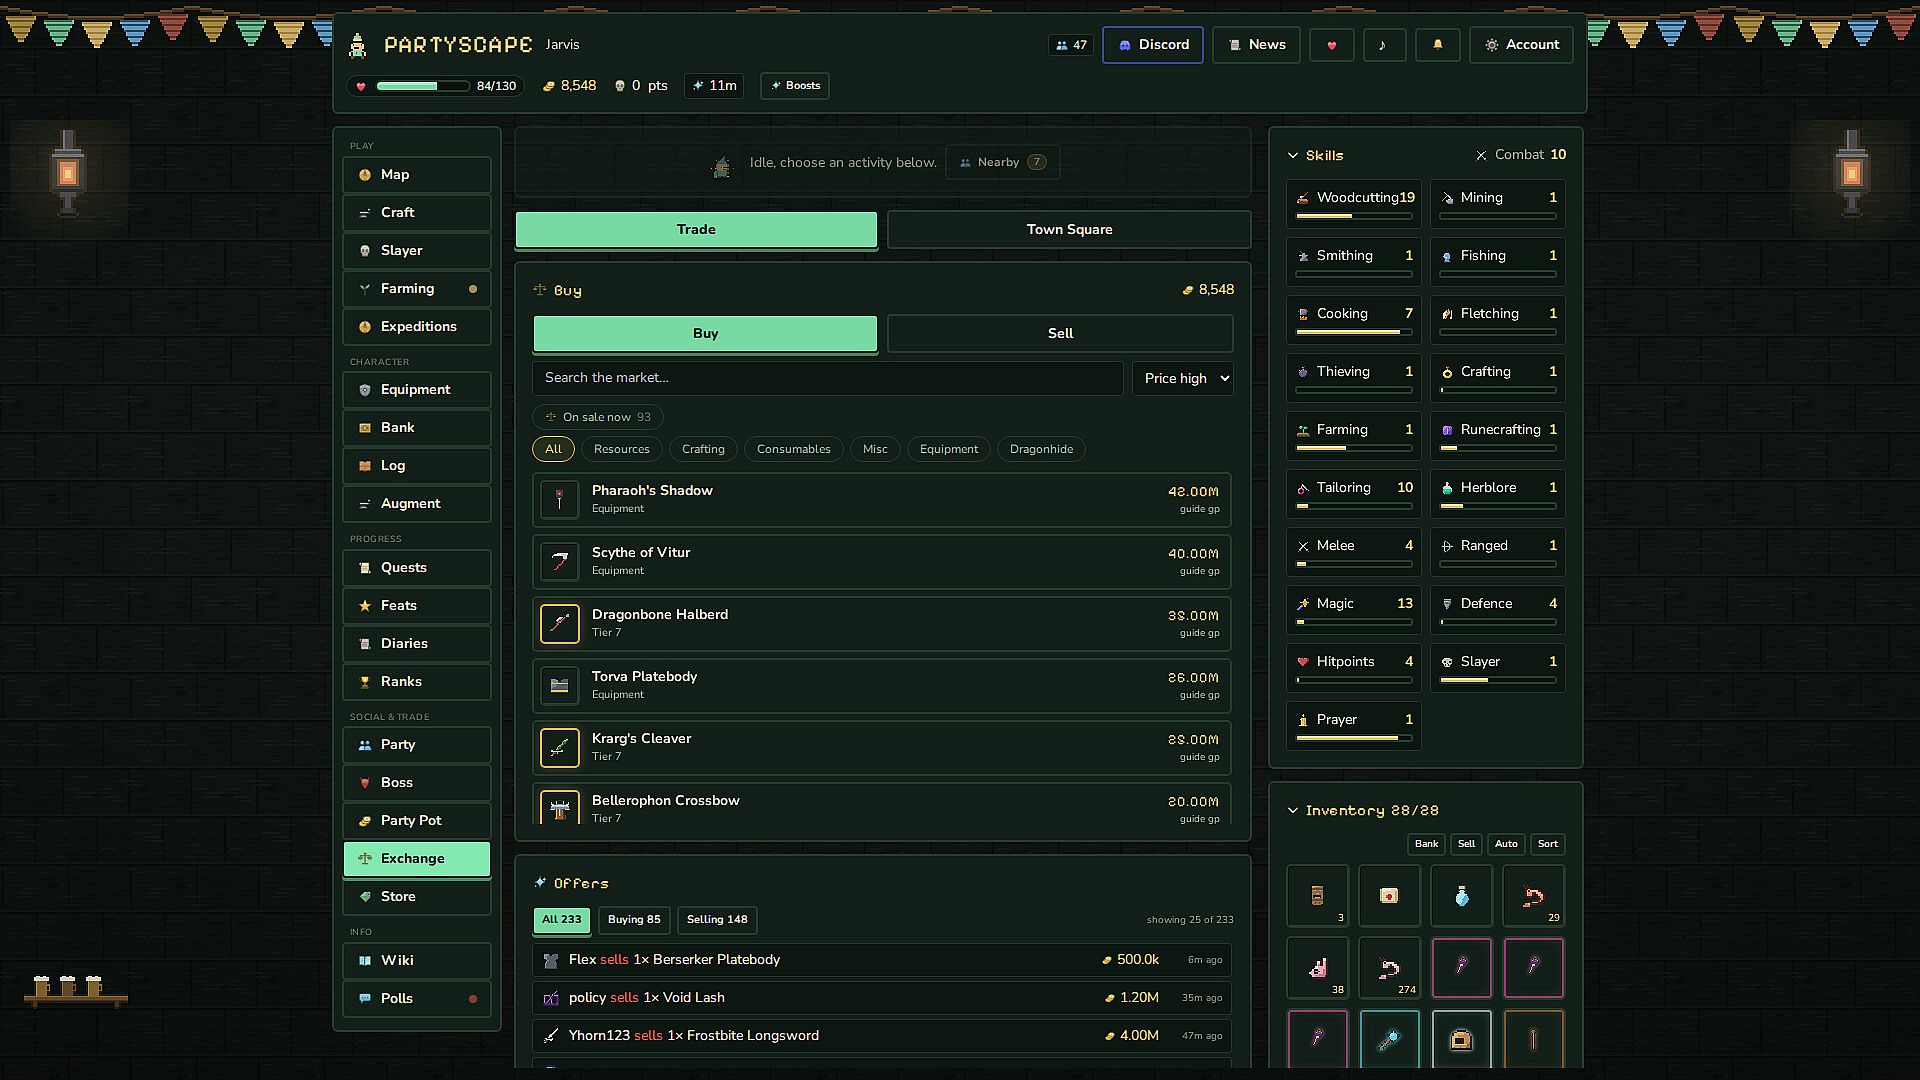
Task: Select the potion flask inventory item
Action: pyautogui.click(x=1461, y=896)
